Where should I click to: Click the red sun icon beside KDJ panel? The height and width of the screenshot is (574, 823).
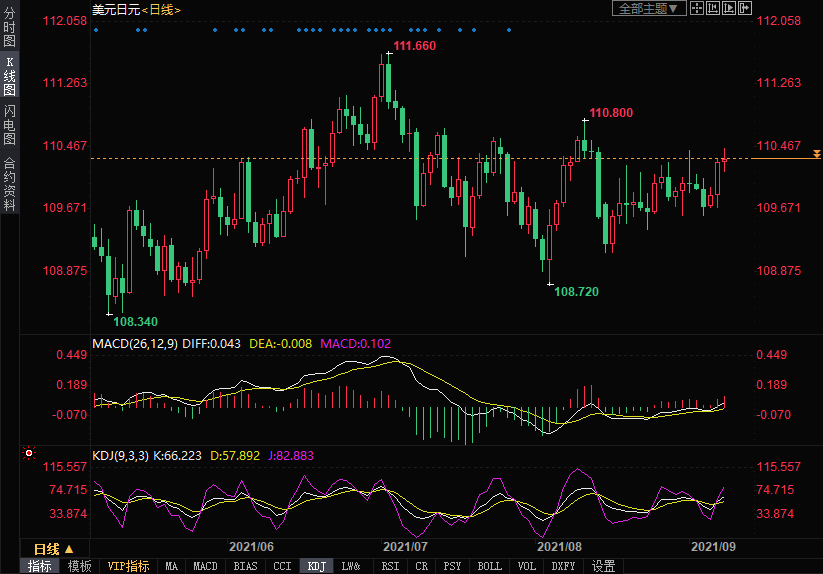pos(29,454)
